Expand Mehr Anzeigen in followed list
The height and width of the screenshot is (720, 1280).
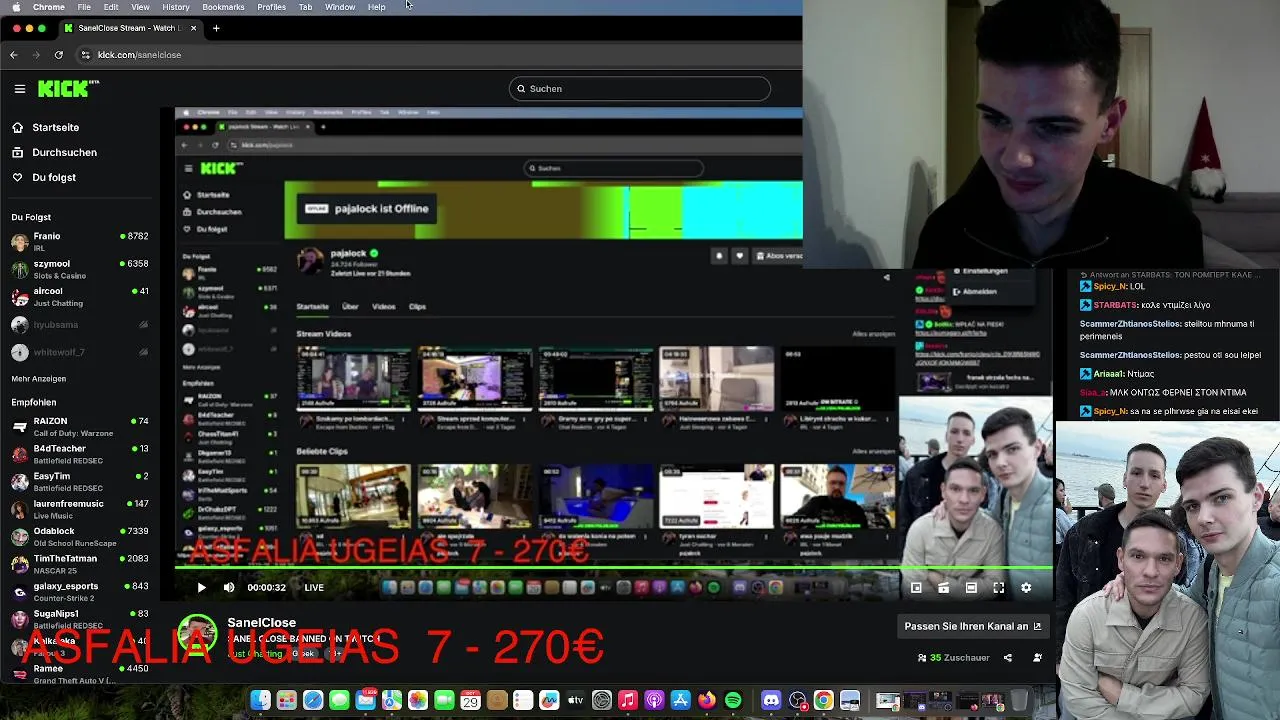pos(39,379)
